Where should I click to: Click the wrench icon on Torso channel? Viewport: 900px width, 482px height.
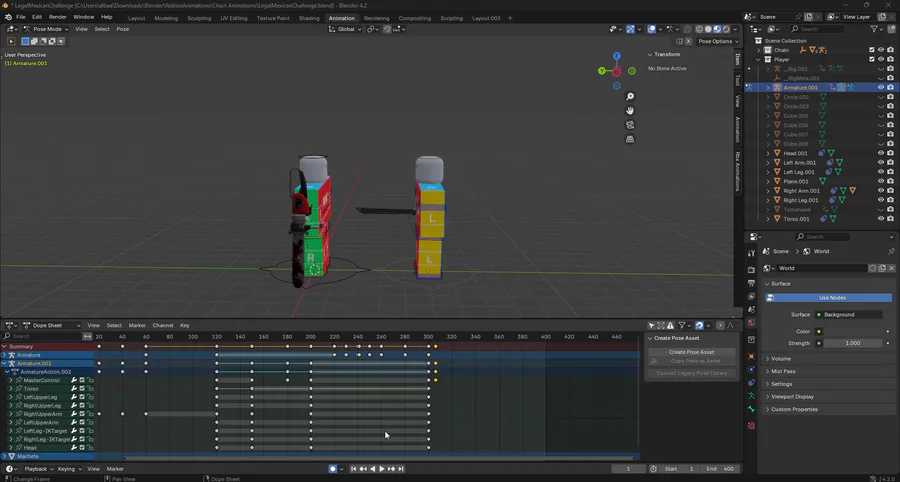[74, 388]
